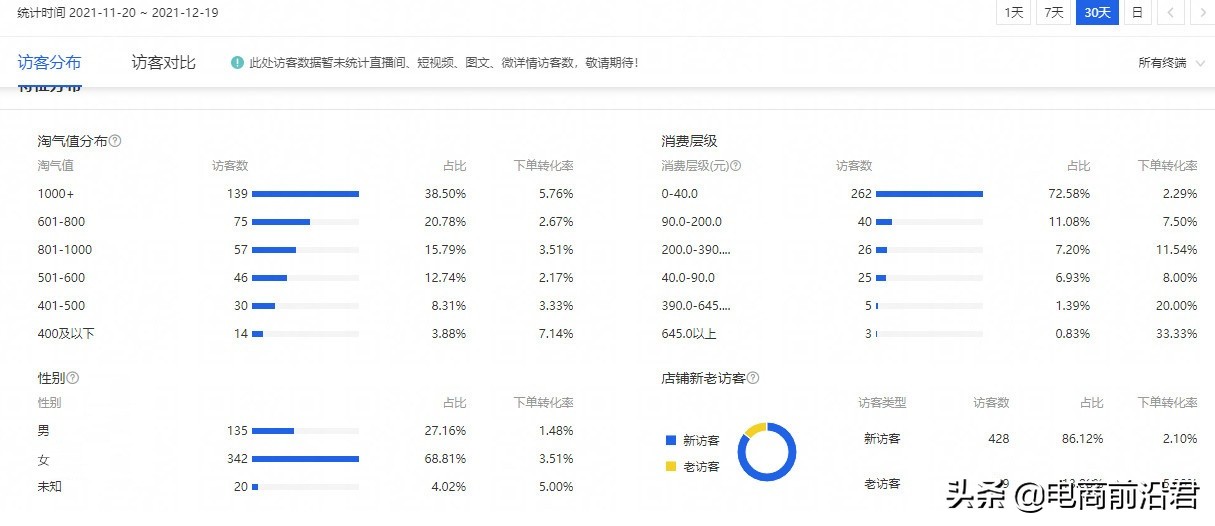The width and height of the screenshot is (1215, 526).
Task: Open the 所有终端 dropdown
Action: pyautogui.click(x=1169, y=63)
